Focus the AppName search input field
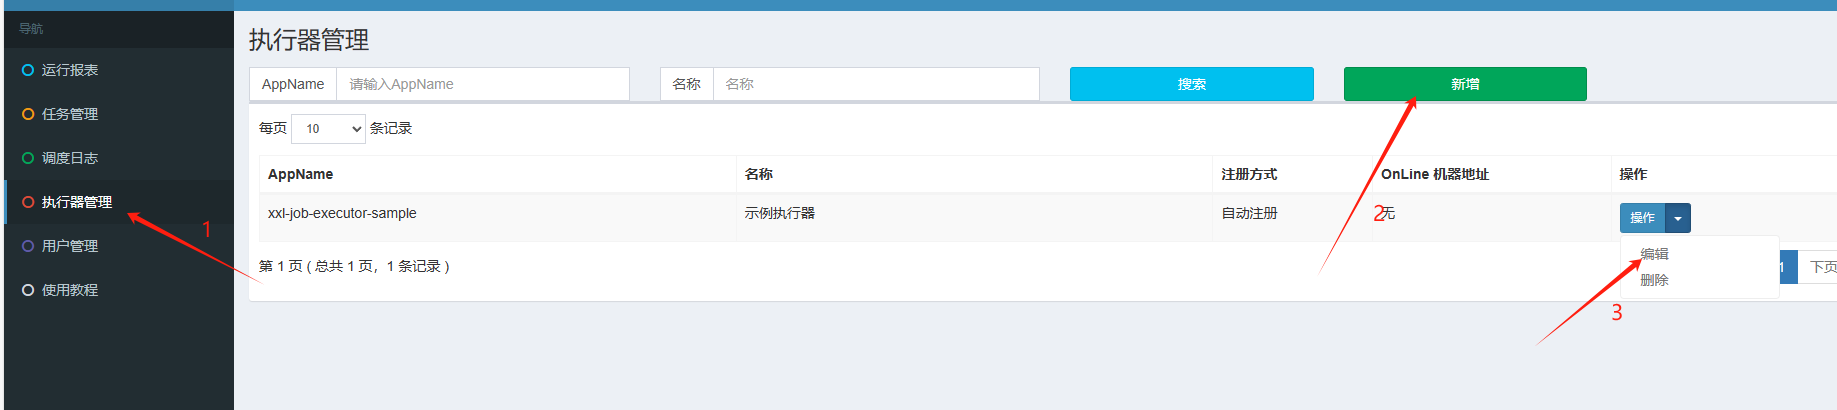The width and height of the screenshot is (1837, 410). 482,84
